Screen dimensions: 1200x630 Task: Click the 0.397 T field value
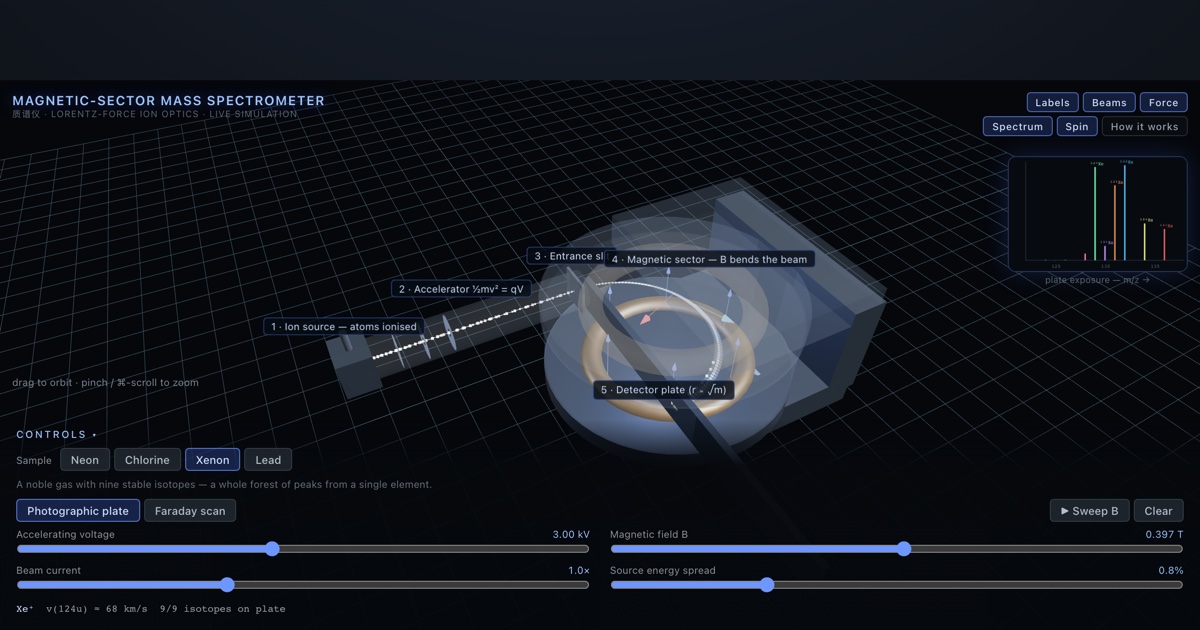(x=1165, y=535)
